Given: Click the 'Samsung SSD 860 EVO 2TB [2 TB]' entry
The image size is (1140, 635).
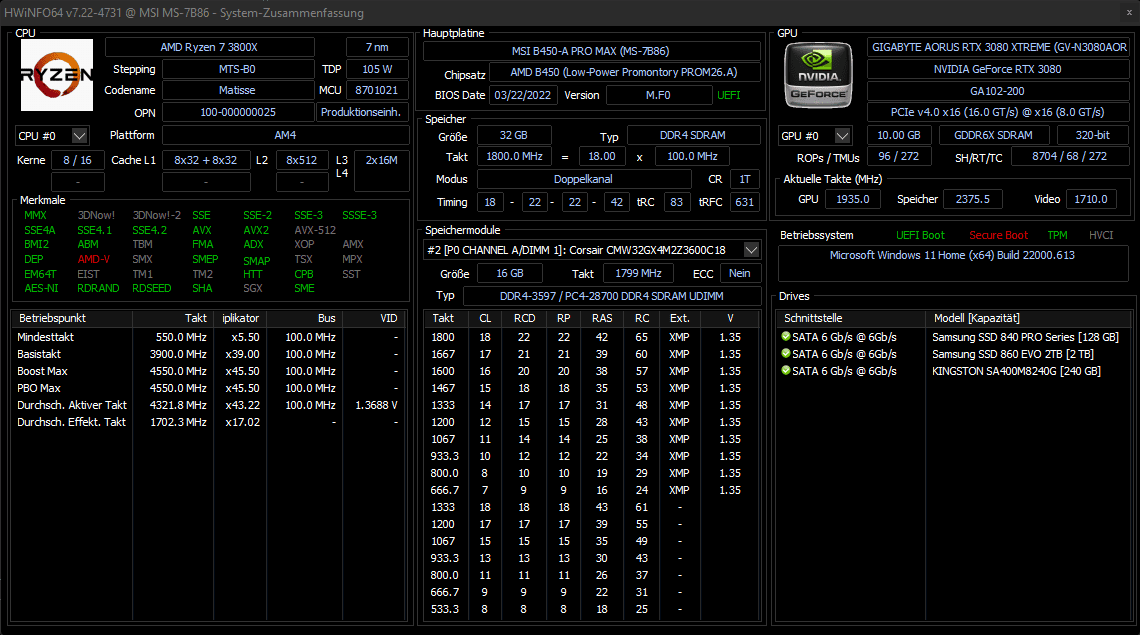Looking at the screenshot, I should click(x=1013, y=354).
